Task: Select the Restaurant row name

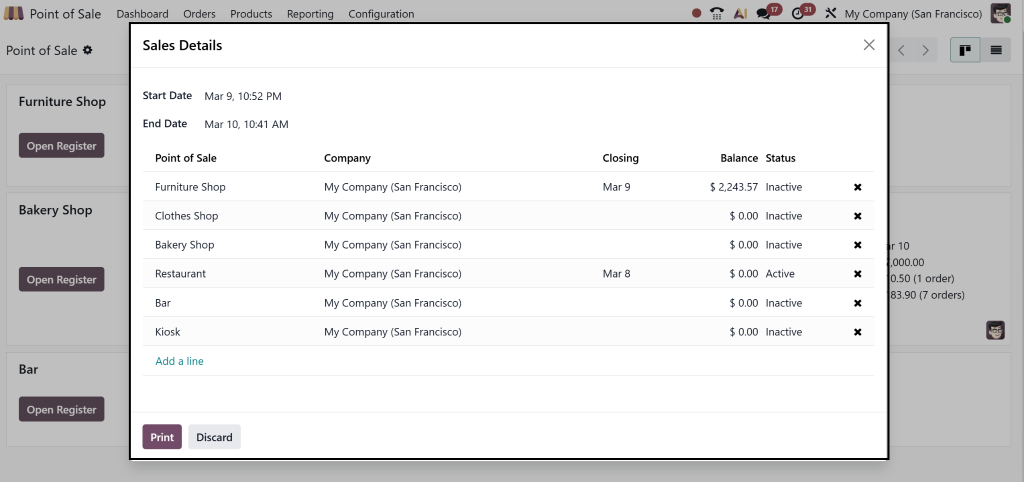Action: [180, 274]
